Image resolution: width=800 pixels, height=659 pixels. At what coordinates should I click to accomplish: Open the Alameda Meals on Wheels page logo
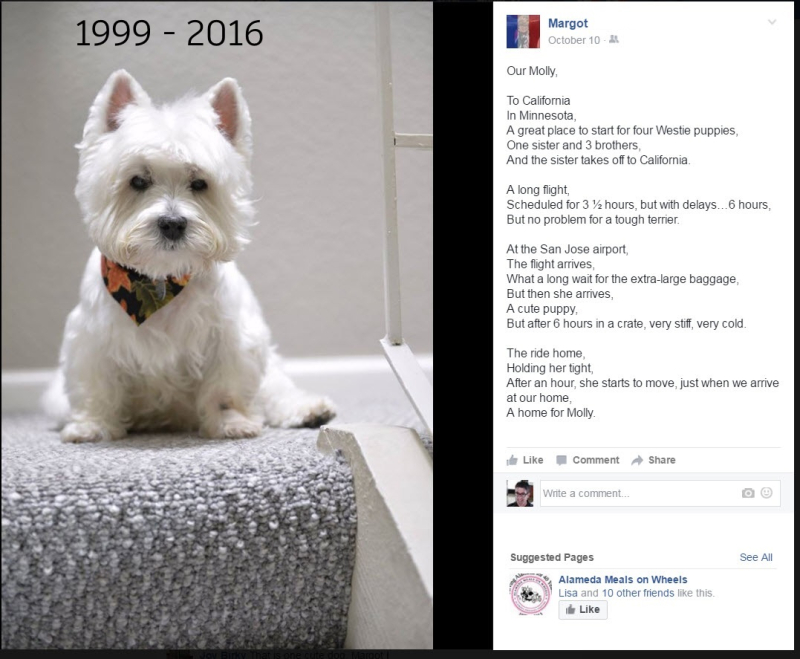[530, 594]
